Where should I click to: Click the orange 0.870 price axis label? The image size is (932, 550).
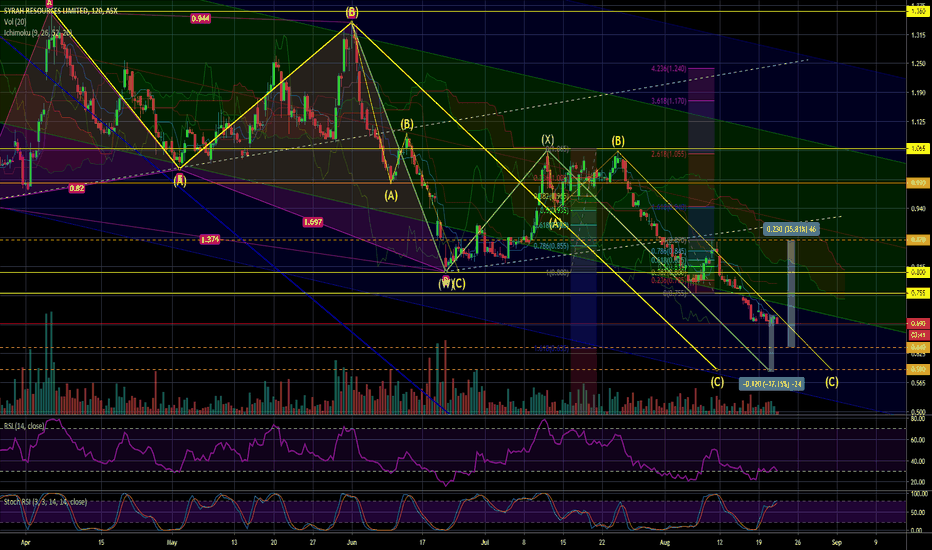pyautogui.click(x=918, y=240)
